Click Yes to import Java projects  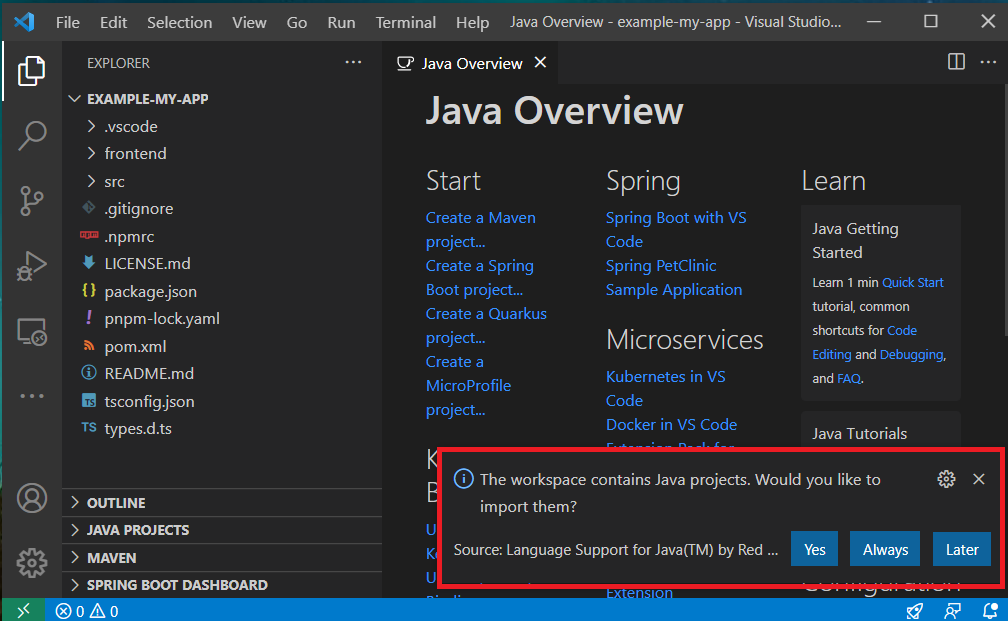[x=814, y=549]
